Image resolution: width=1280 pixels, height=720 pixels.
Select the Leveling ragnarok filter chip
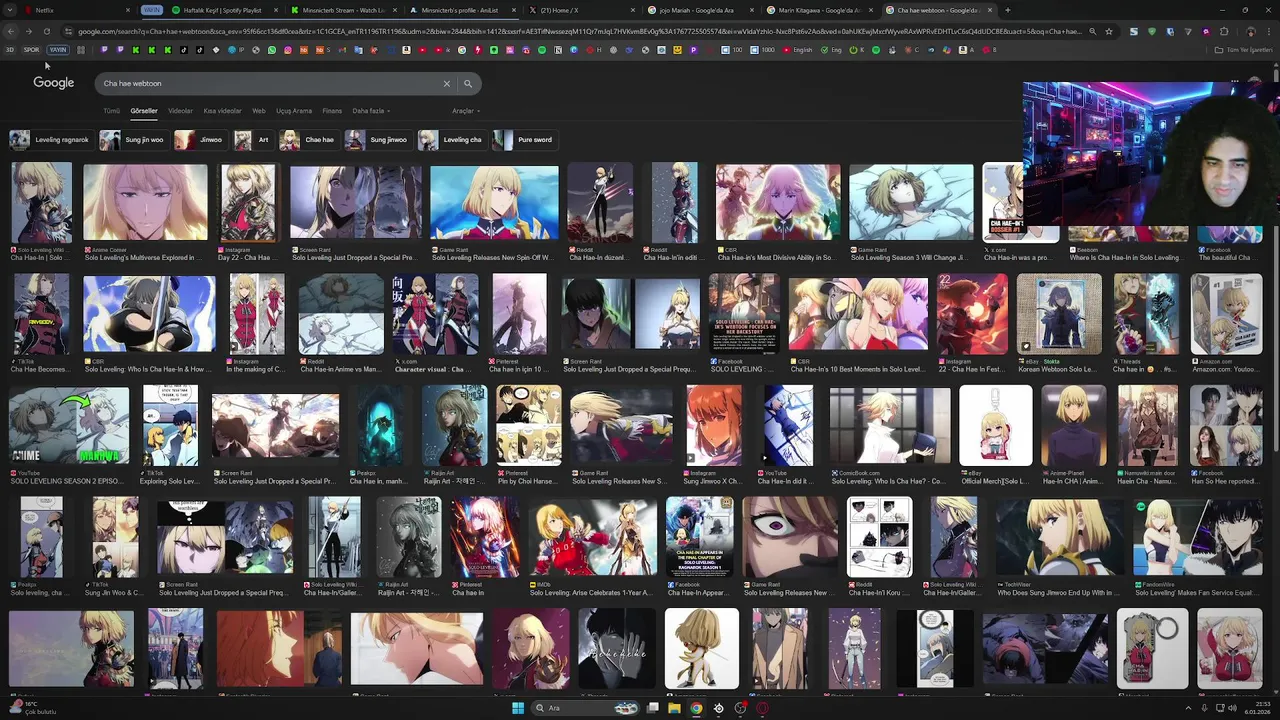(x=51, y=140)
